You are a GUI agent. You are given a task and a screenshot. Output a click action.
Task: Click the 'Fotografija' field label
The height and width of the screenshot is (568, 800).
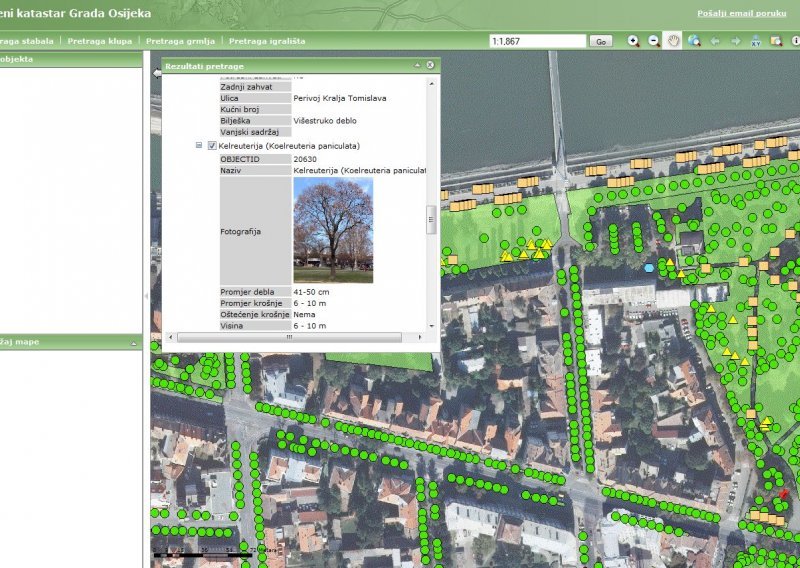[256, 231]
